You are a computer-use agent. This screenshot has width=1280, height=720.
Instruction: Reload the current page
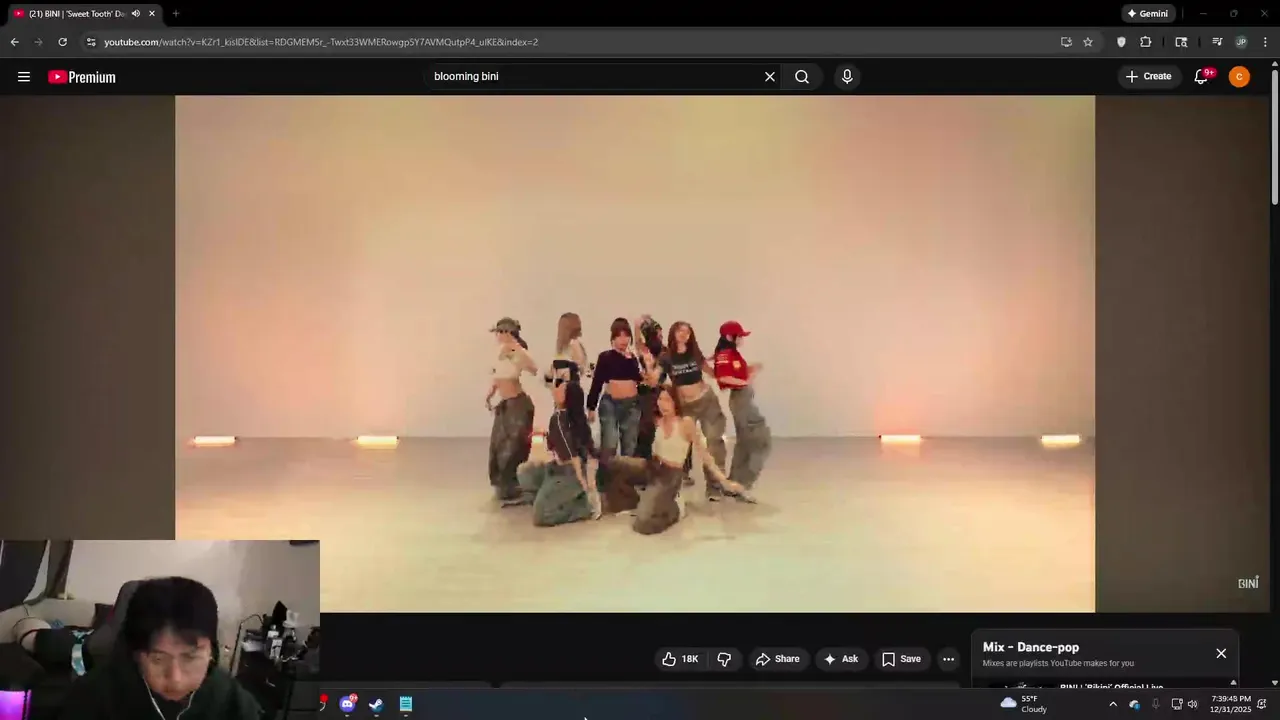tap(62, 42)
